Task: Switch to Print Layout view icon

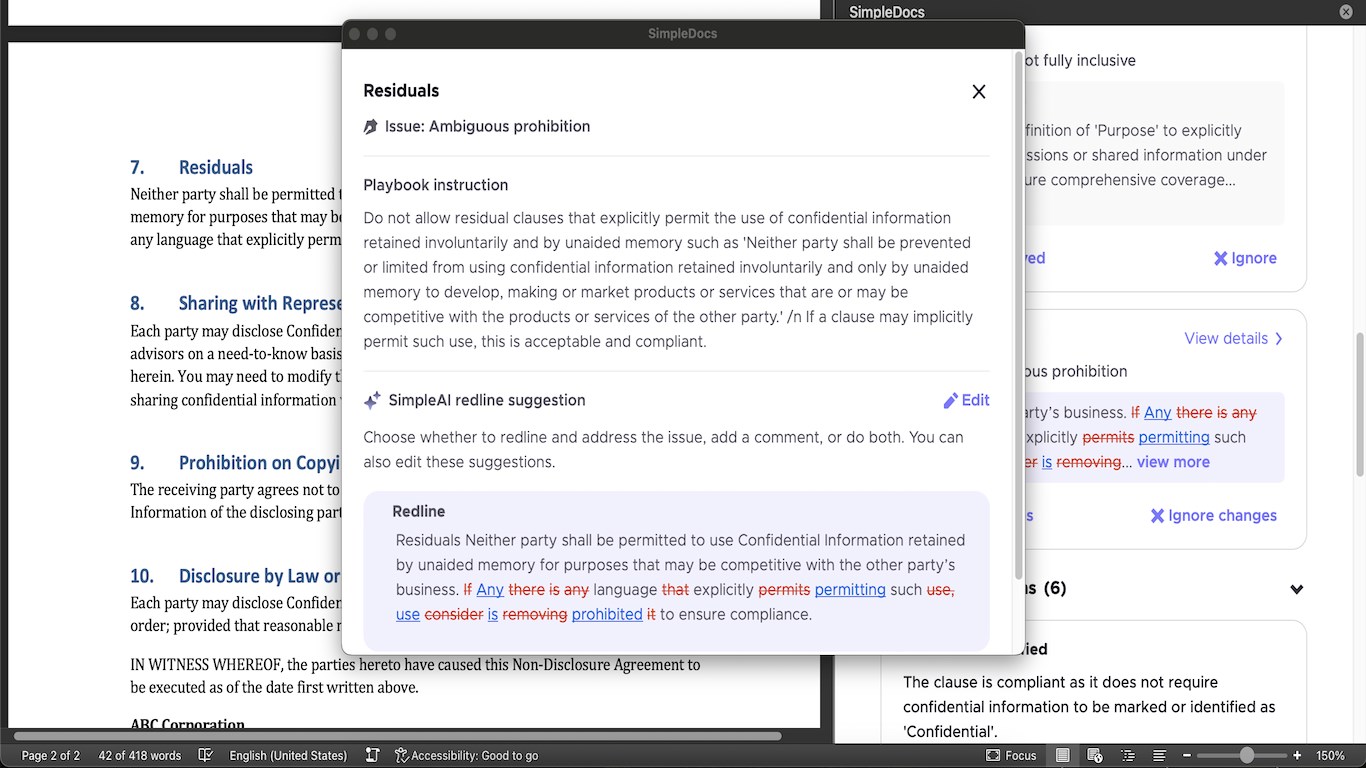Action: [1063, 755]
